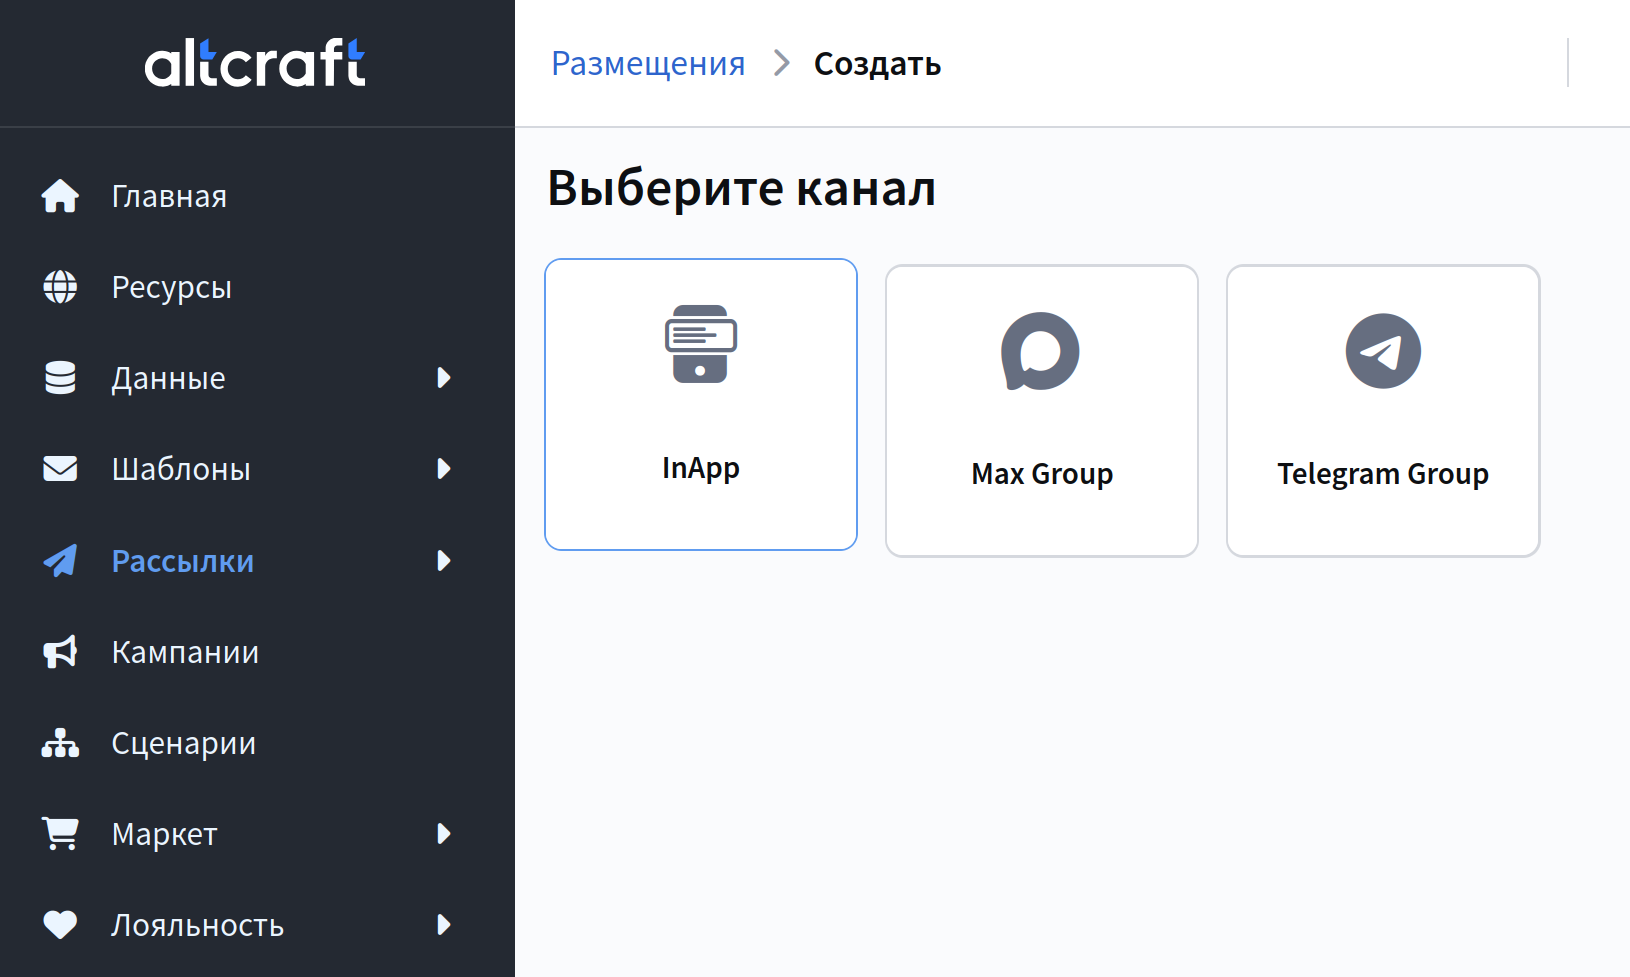Expand the Данные submenu arrow
Viewport: 1630px width, 977px height.
click(444, 378)
